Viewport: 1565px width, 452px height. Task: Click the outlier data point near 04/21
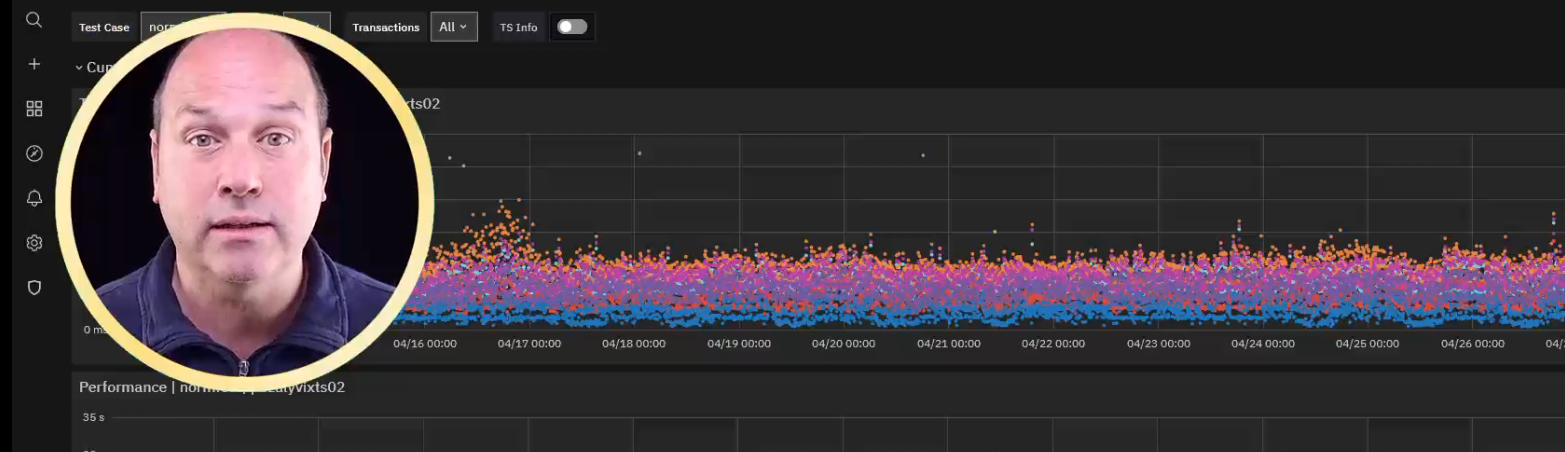(923, 155)
